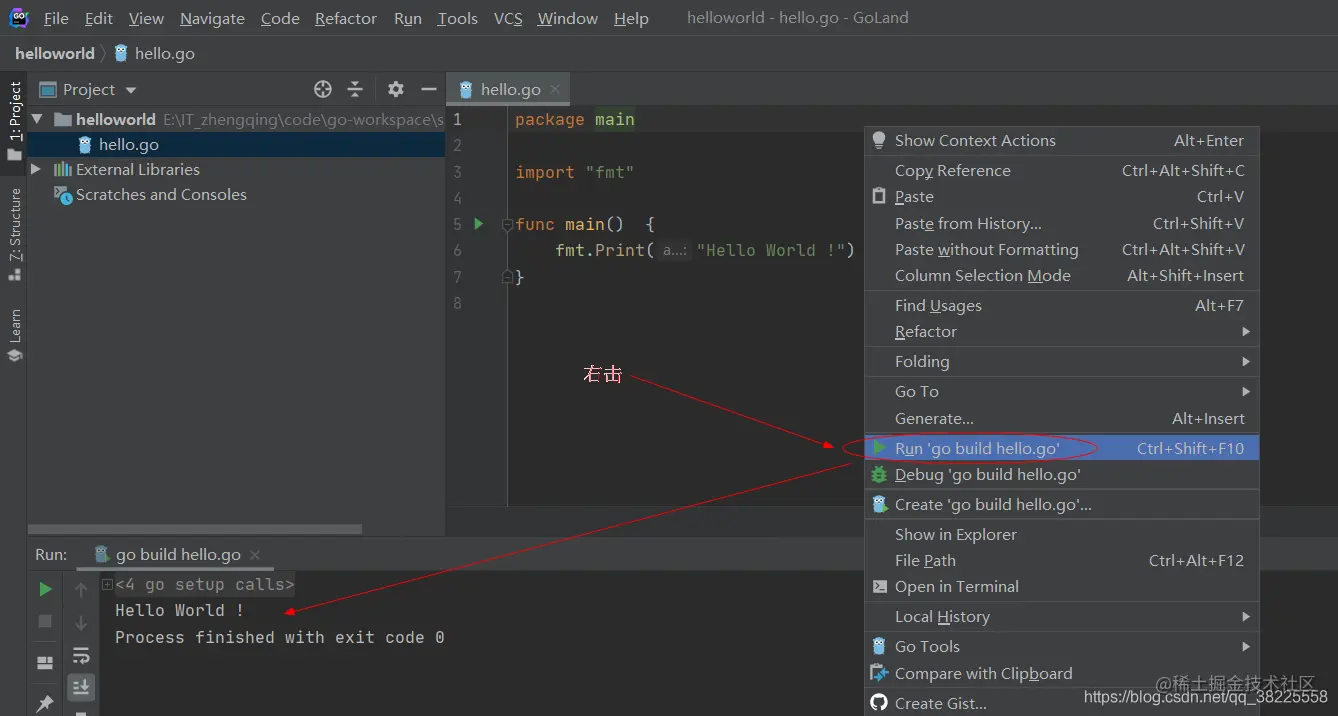The image size is (1338, 716).
Task: Click the Collapse All icon in Project panel
Action: [355, 89]
